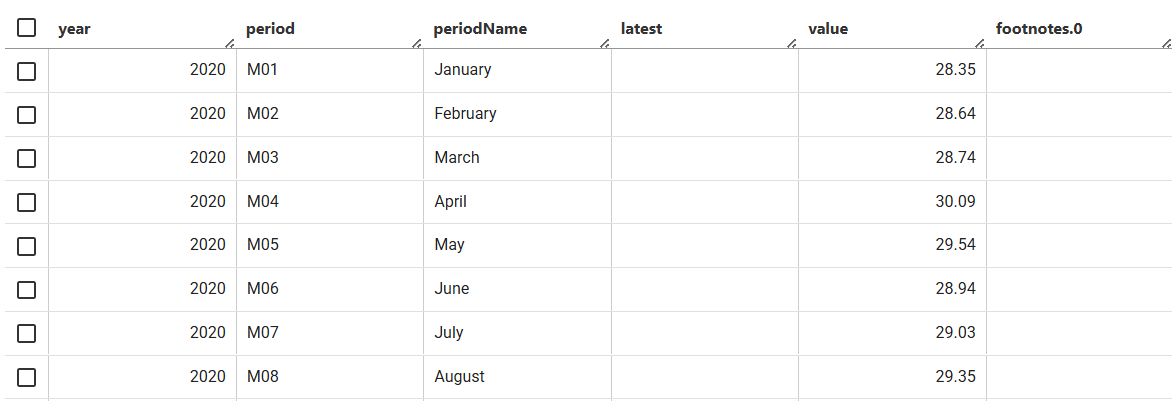The image size is (1172, 401).
Task: Click the latest column resize handle
Action: click(x=792, y=43)
